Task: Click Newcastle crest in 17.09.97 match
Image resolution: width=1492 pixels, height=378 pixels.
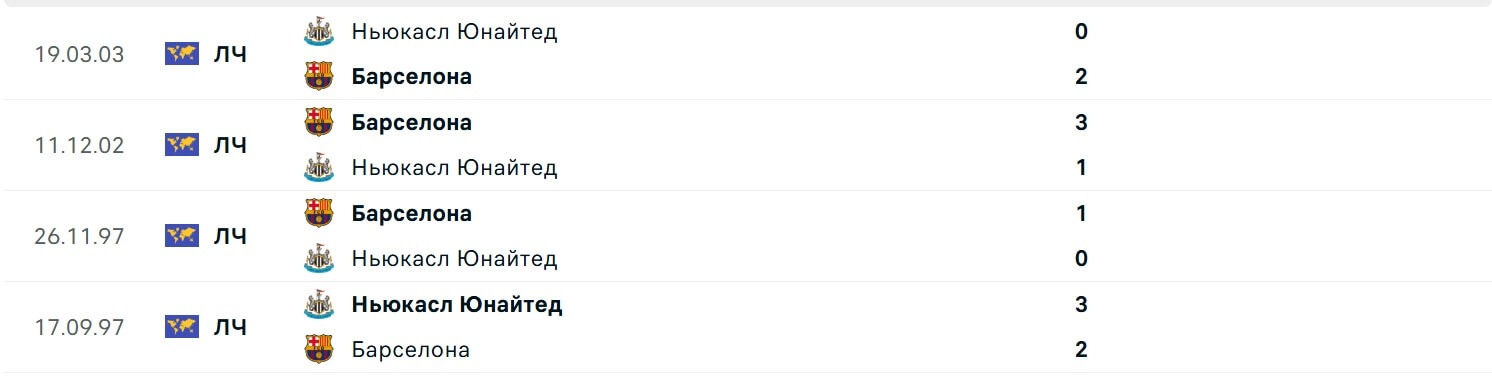Action: (x=318, y=304)
